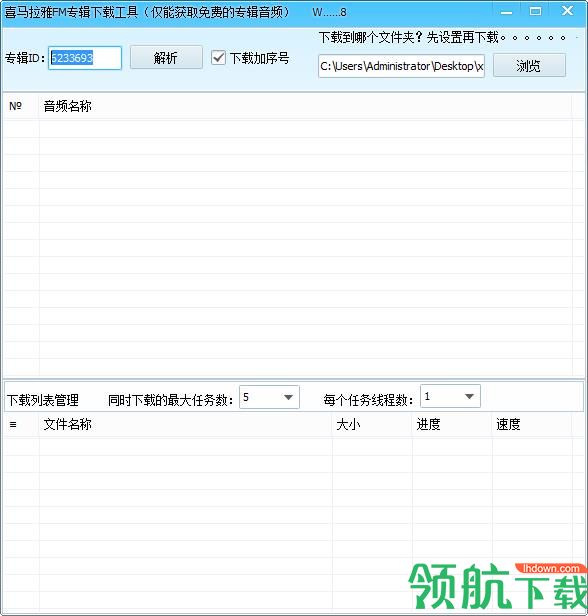Click the 专辑ID input field
This screenshot has width=588, height=616.
[85, 58]
